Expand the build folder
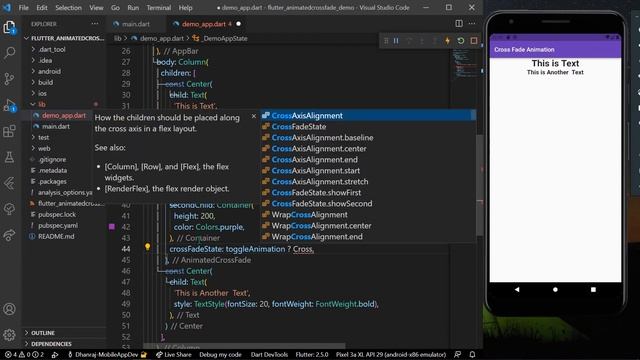 pyautogui.click(x=45, y=82)
